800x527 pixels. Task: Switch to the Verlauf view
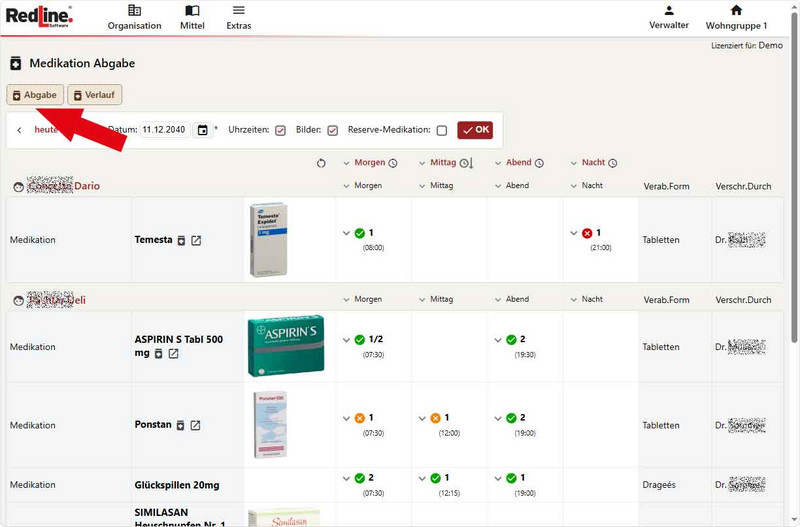[x=94, y=95]
